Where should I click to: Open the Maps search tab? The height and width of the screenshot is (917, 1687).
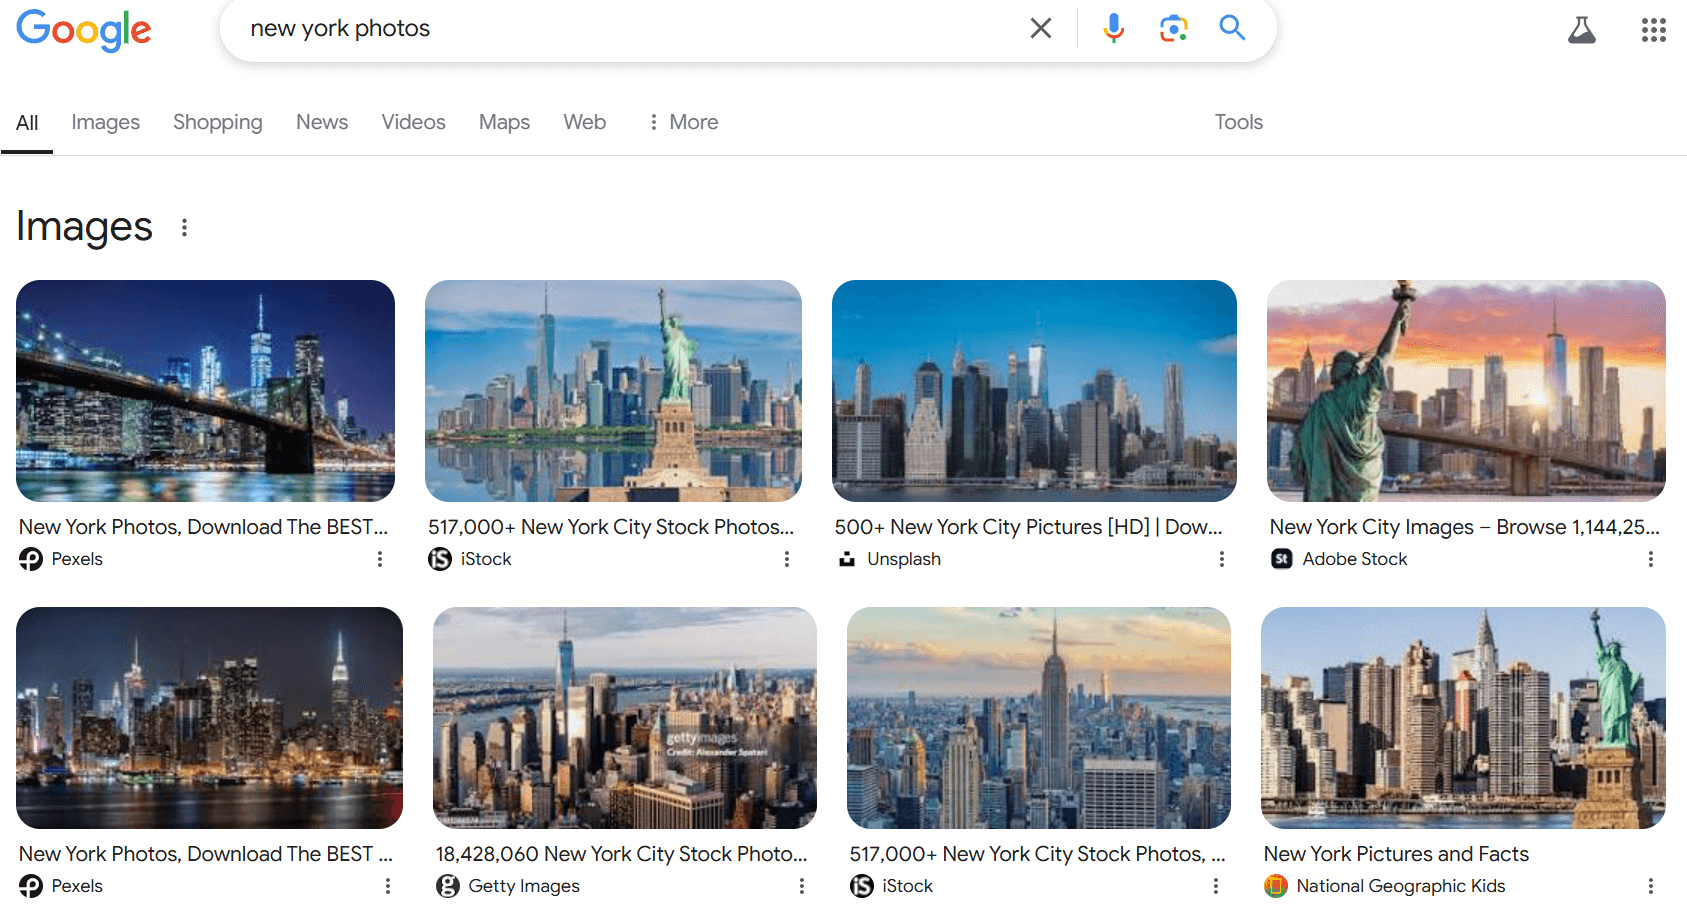[x=504, y=122]
